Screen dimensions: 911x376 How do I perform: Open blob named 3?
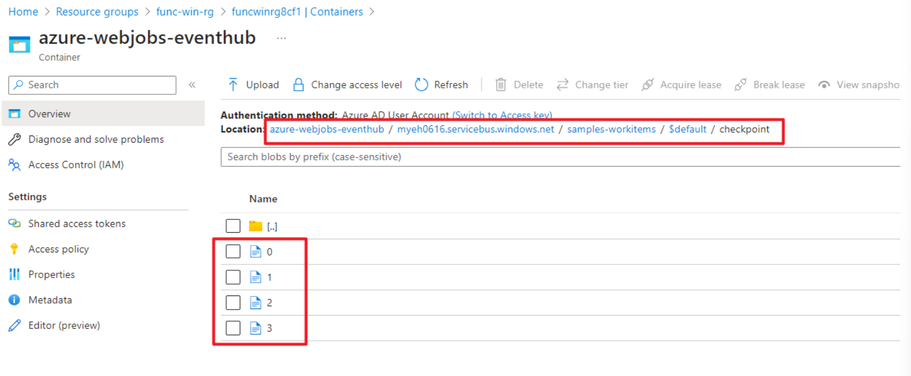click(270, 329)
